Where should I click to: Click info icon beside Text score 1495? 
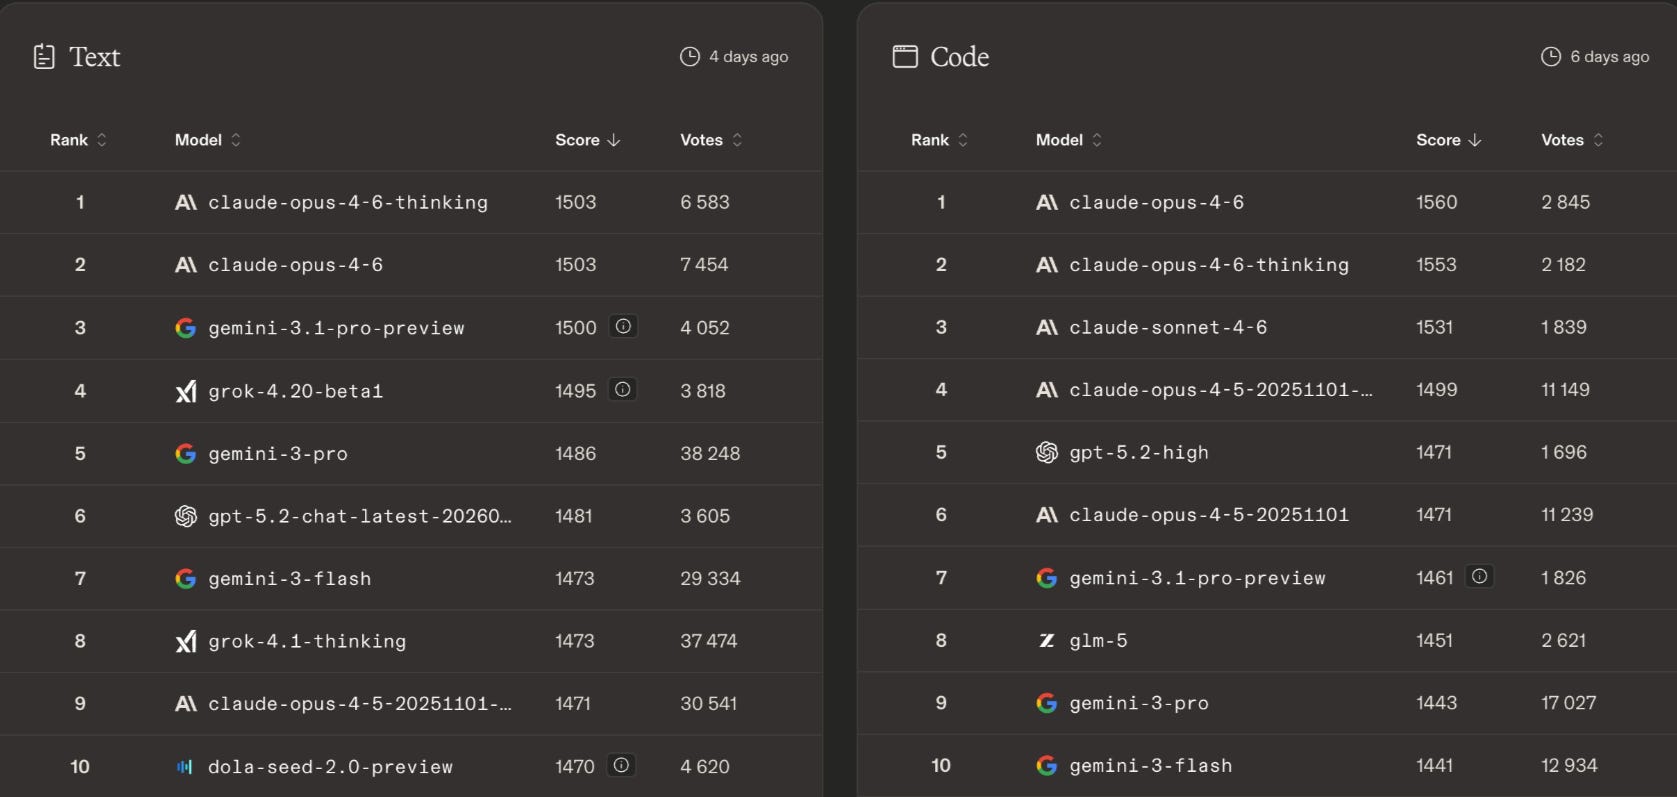pyautogui.click(x=623, y=389)
